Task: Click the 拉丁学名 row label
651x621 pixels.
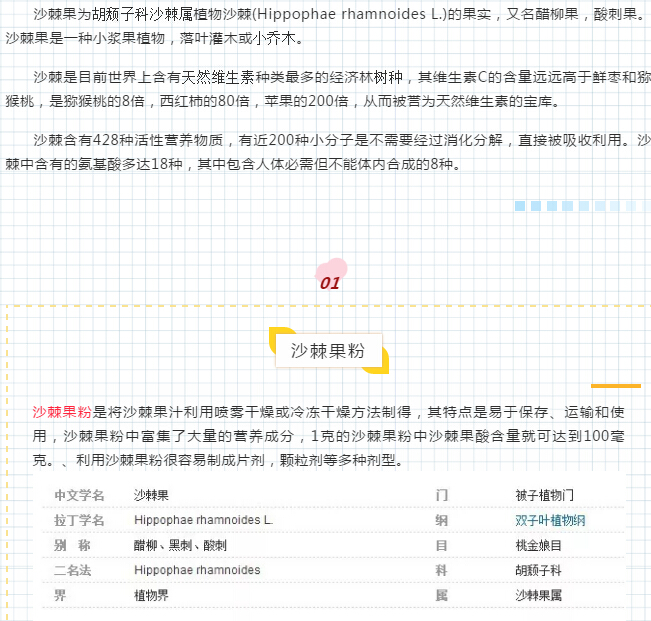Action: tap(79, 520)
